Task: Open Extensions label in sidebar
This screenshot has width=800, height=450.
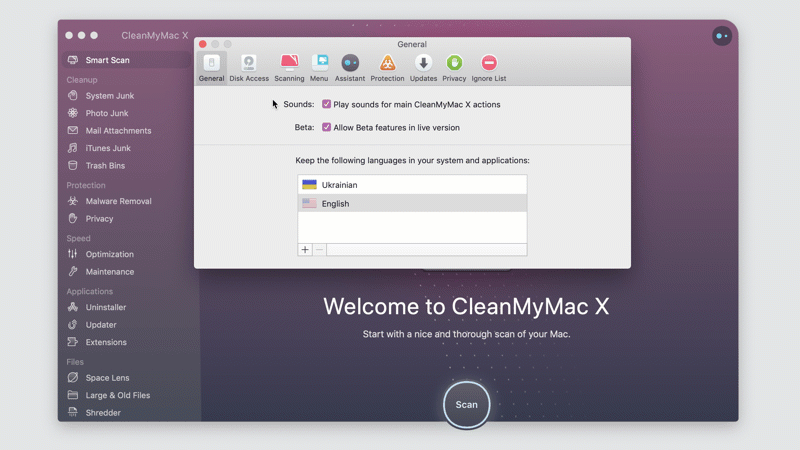Action: click(x=106, y=342)
